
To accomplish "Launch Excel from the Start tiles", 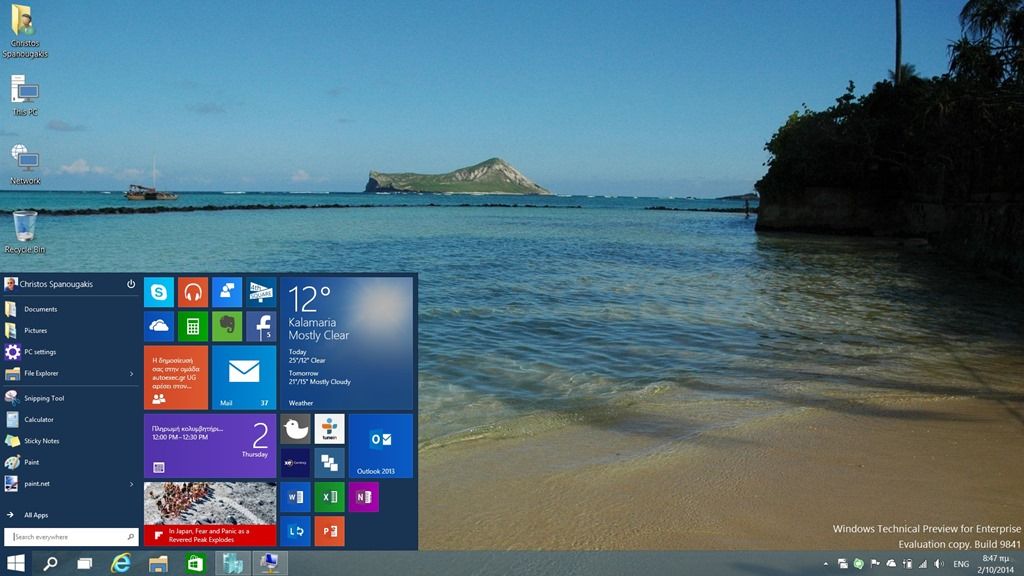I will coord(329,497).
